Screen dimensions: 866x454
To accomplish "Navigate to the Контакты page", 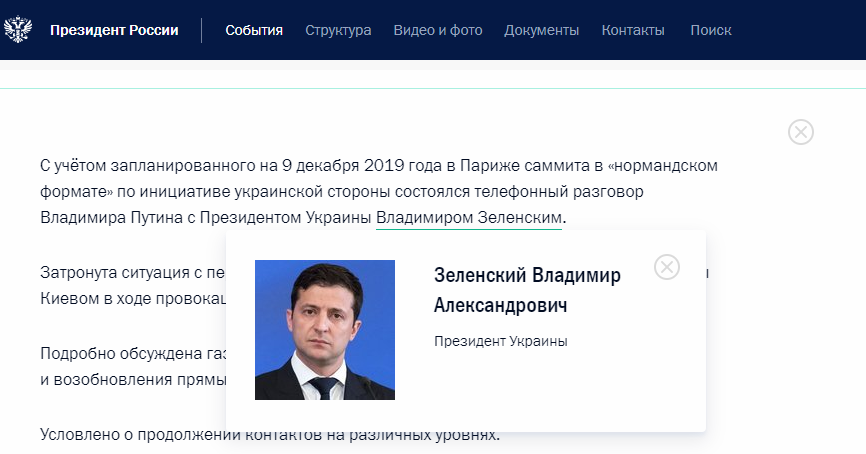I will (x=633, y=30).
